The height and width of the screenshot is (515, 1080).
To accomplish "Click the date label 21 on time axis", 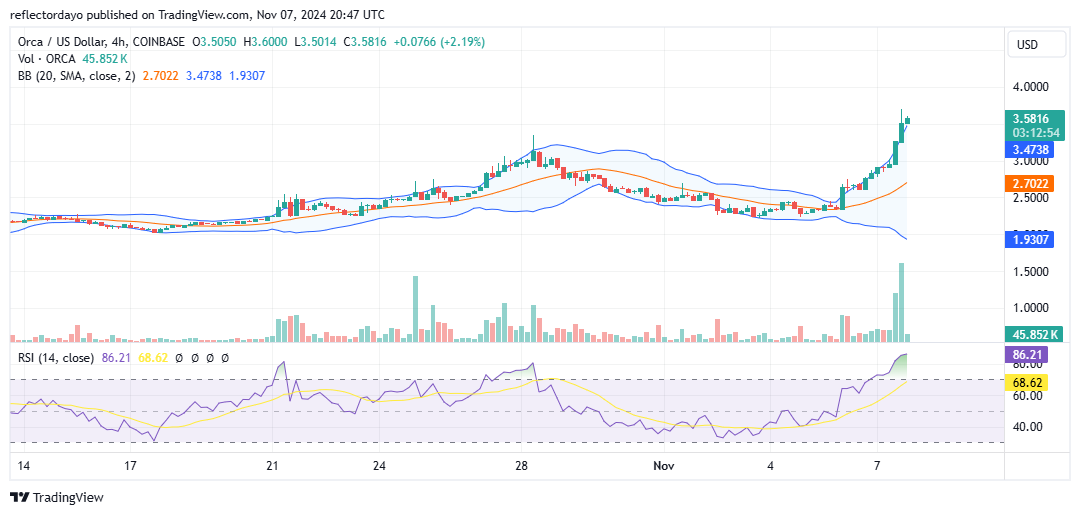I will [272, 466].
